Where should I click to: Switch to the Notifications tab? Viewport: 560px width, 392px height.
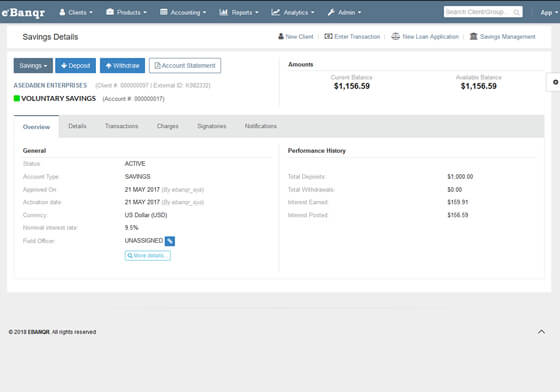260,126
